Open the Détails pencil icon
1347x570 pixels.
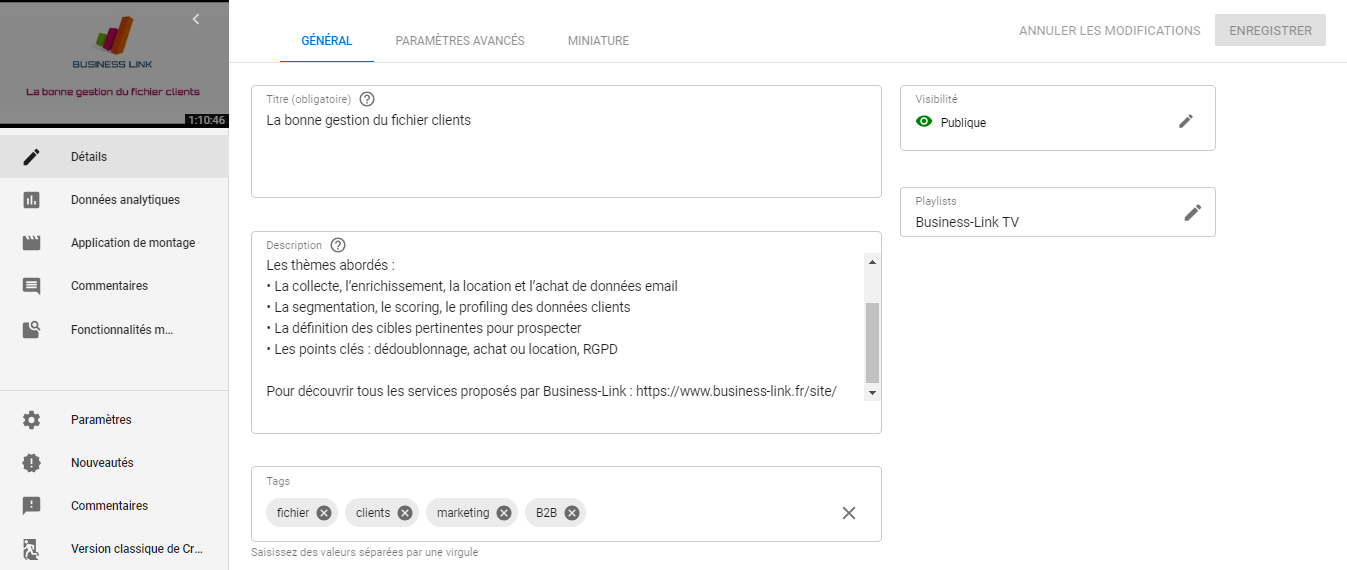click(x=32, y=157)
